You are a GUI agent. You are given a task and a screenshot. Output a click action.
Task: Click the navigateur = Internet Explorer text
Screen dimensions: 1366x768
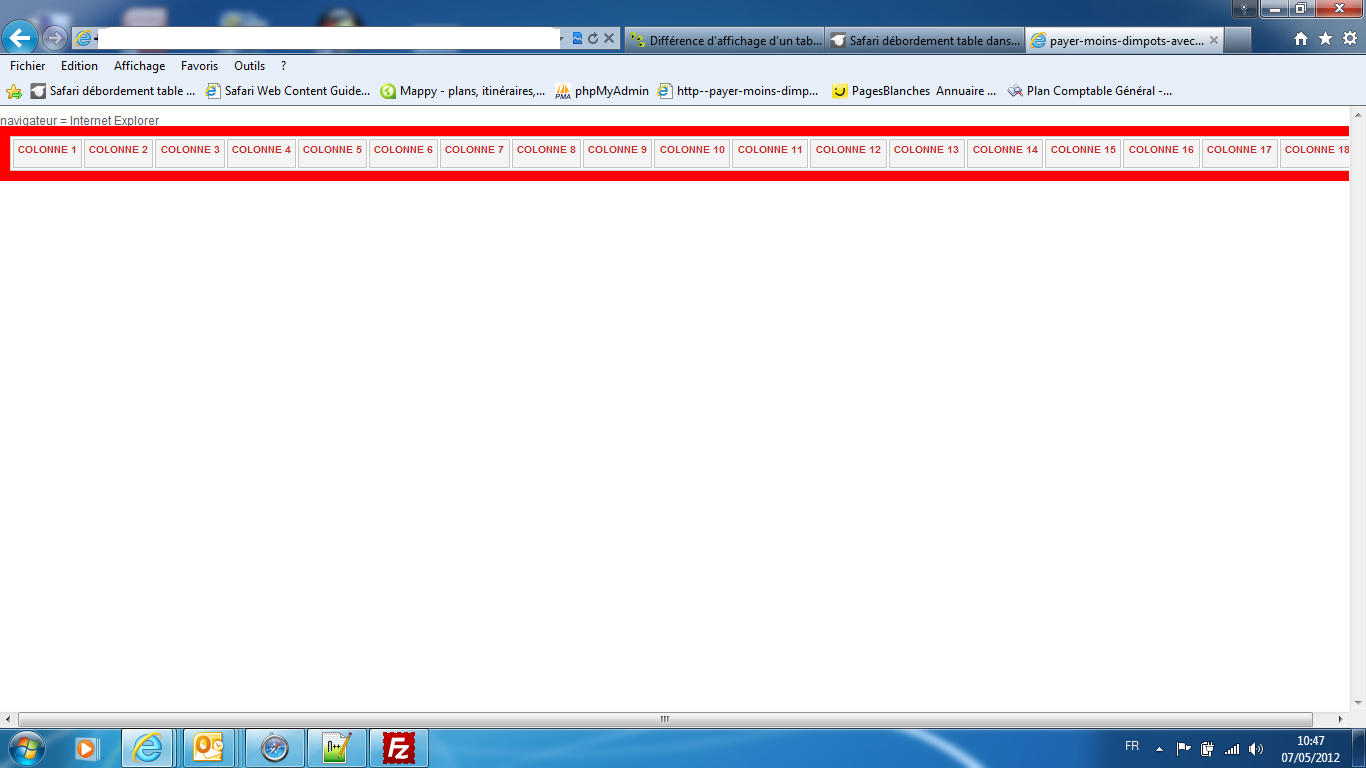pos(80,121)
